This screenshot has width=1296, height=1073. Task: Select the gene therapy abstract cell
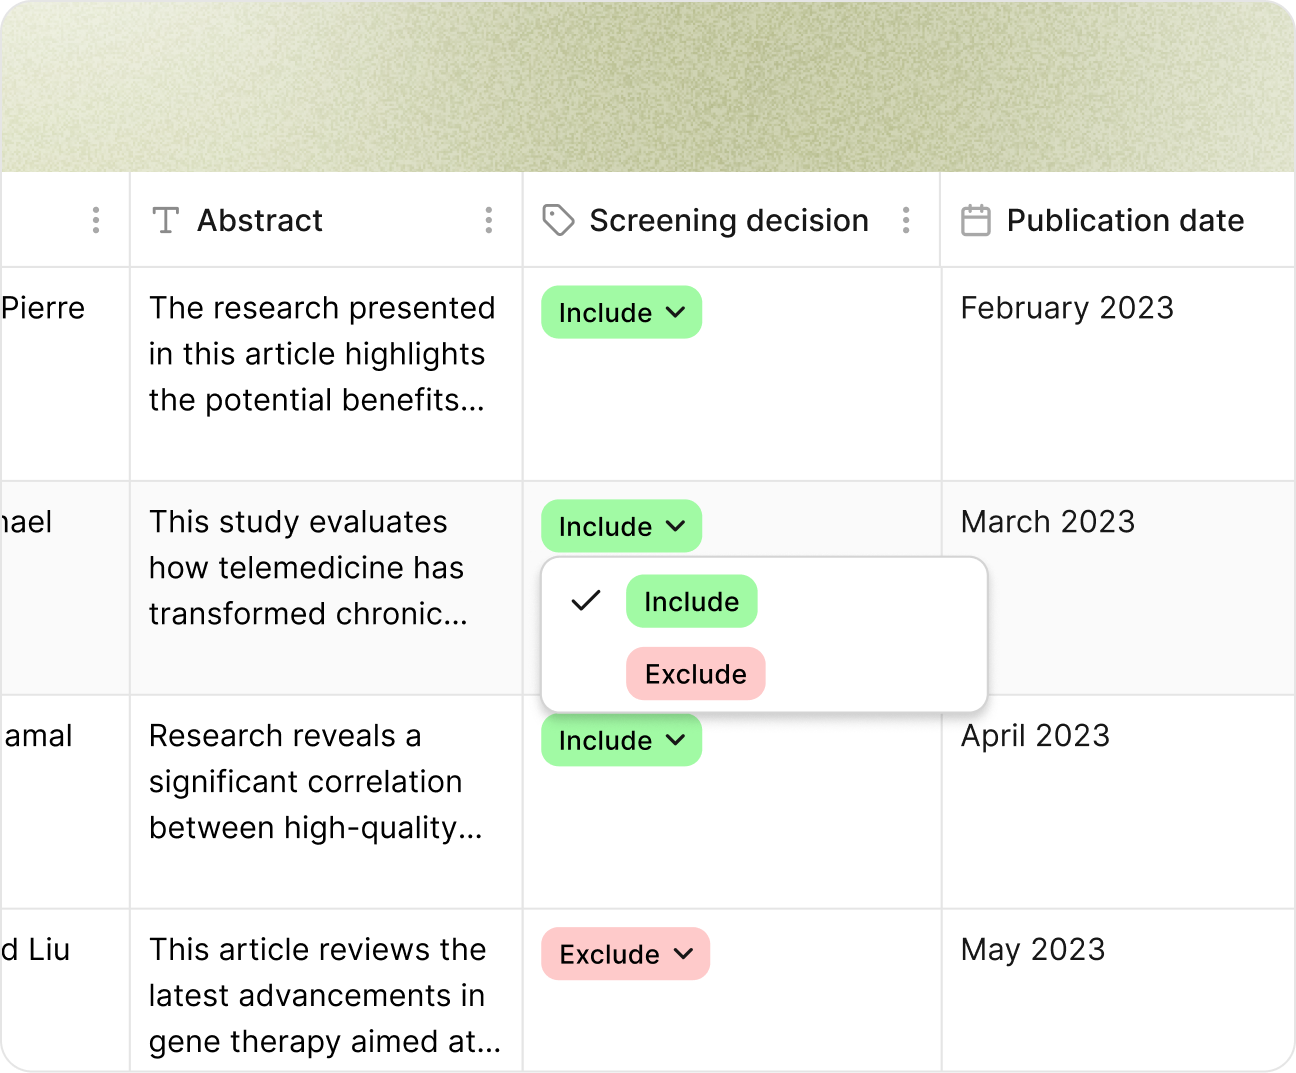[324, 996]
